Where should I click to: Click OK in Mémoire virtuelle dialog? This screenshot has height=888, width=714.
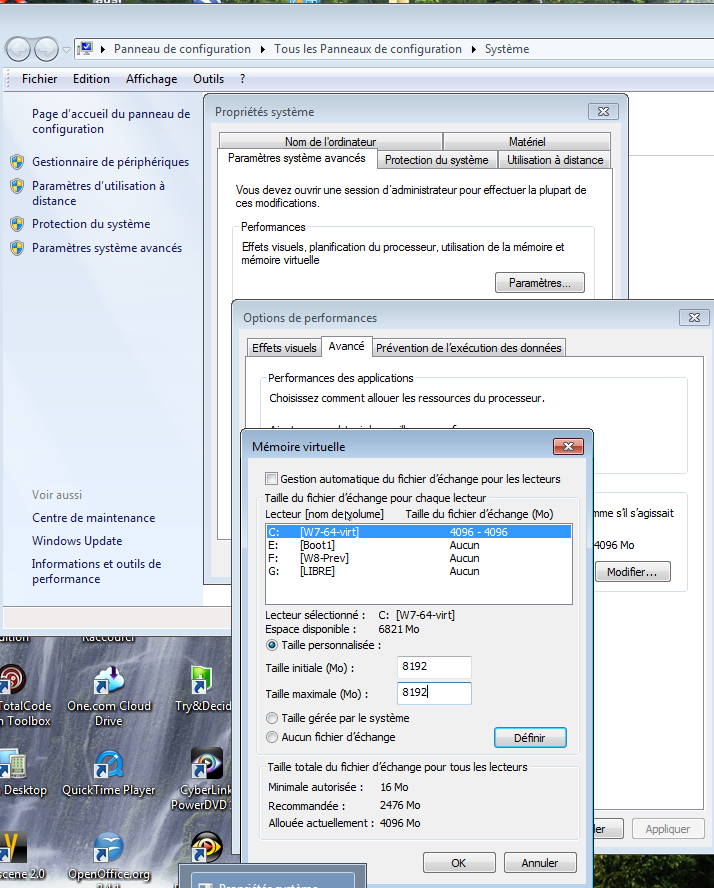459,863
